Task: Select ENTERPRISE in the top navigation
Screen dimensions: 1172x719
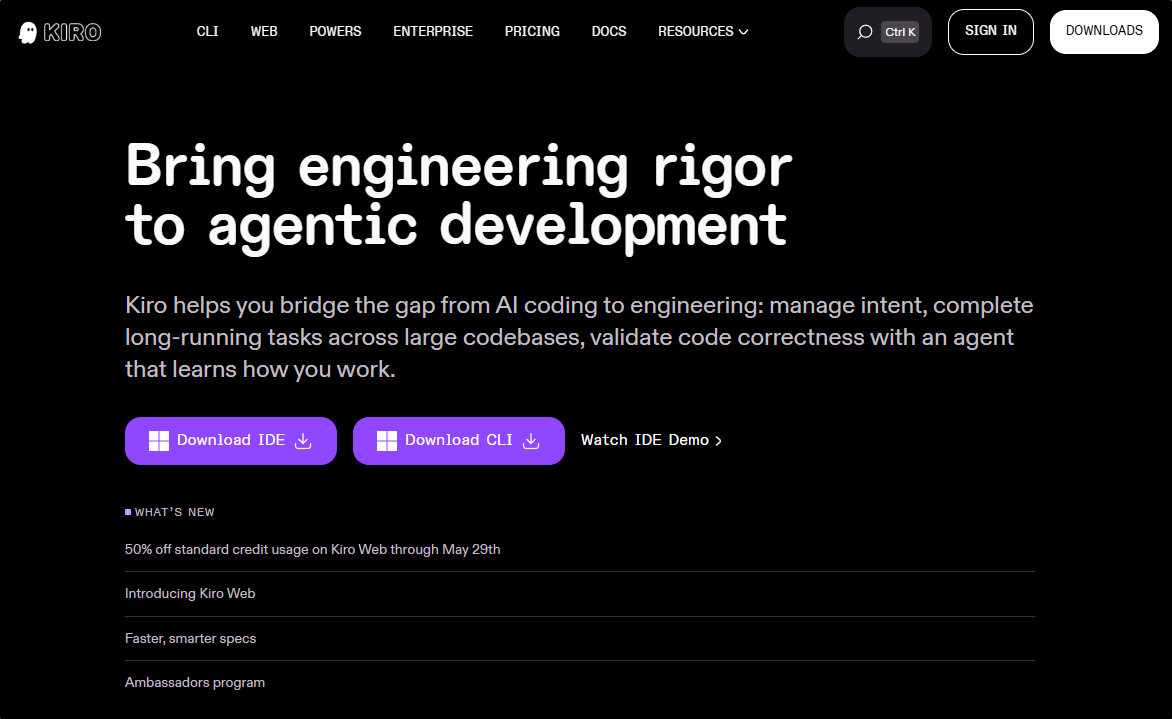Action: tap(433, 31)
